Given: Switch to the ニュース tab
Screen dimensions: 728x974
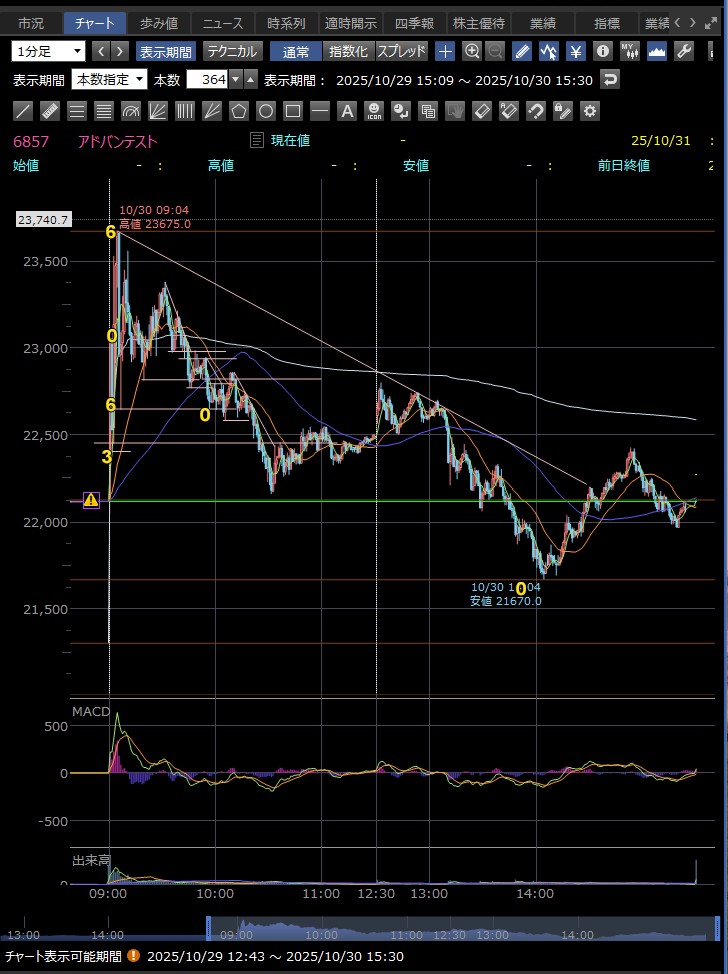Looking at the screenshot, I should click(222, 23).
